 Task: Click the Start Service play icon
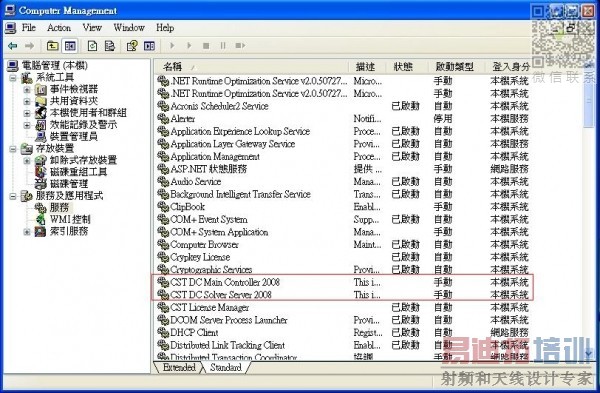(172, 46)
